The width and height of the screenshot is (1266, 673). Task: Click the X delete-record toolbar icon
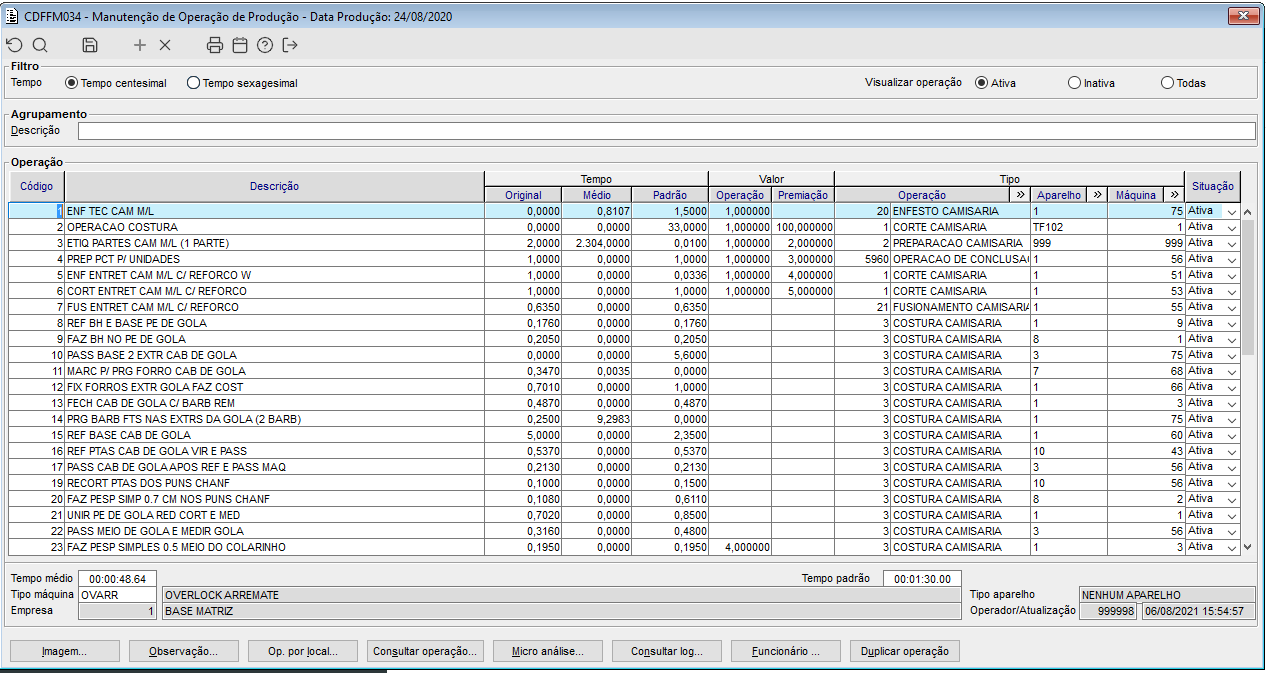point(165,45)
